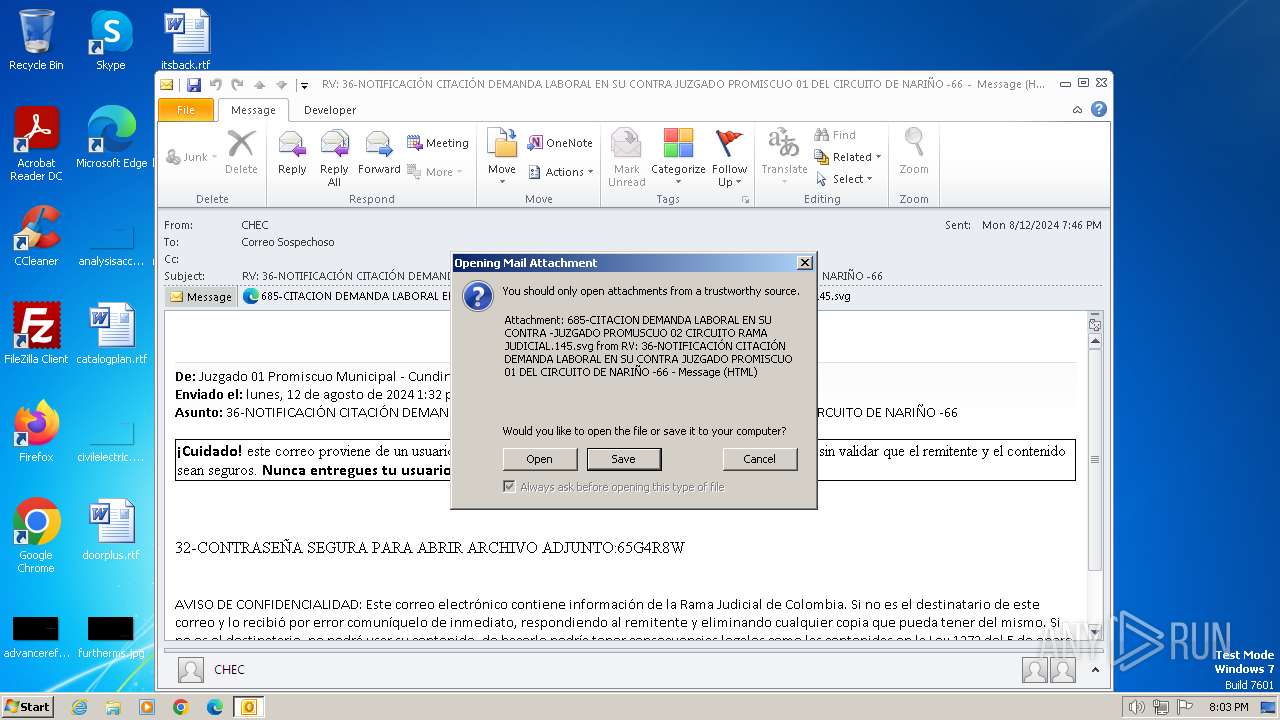1280x720 pixels.
Task: Open Internet Explorer from taskbar
Action: pos(79,707)
